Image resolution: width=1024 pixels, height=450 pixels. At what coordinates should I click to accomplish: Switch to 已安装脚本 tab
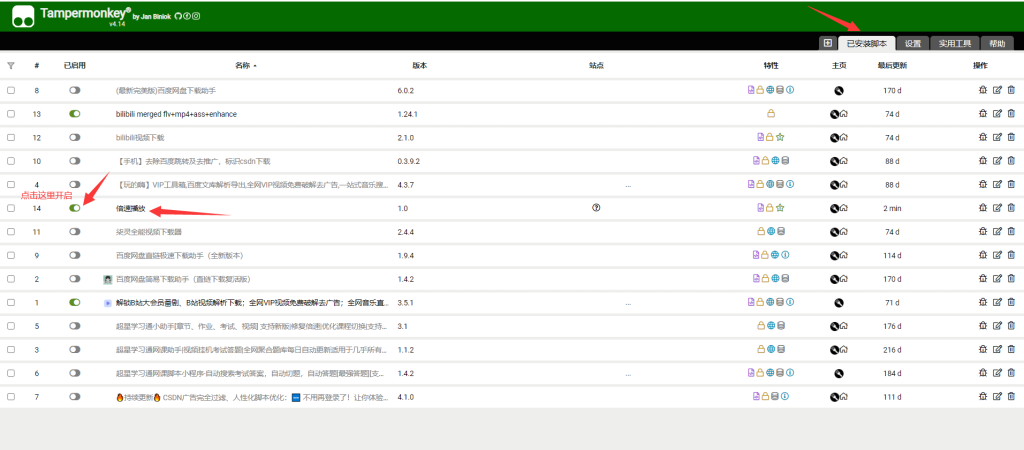867,44
